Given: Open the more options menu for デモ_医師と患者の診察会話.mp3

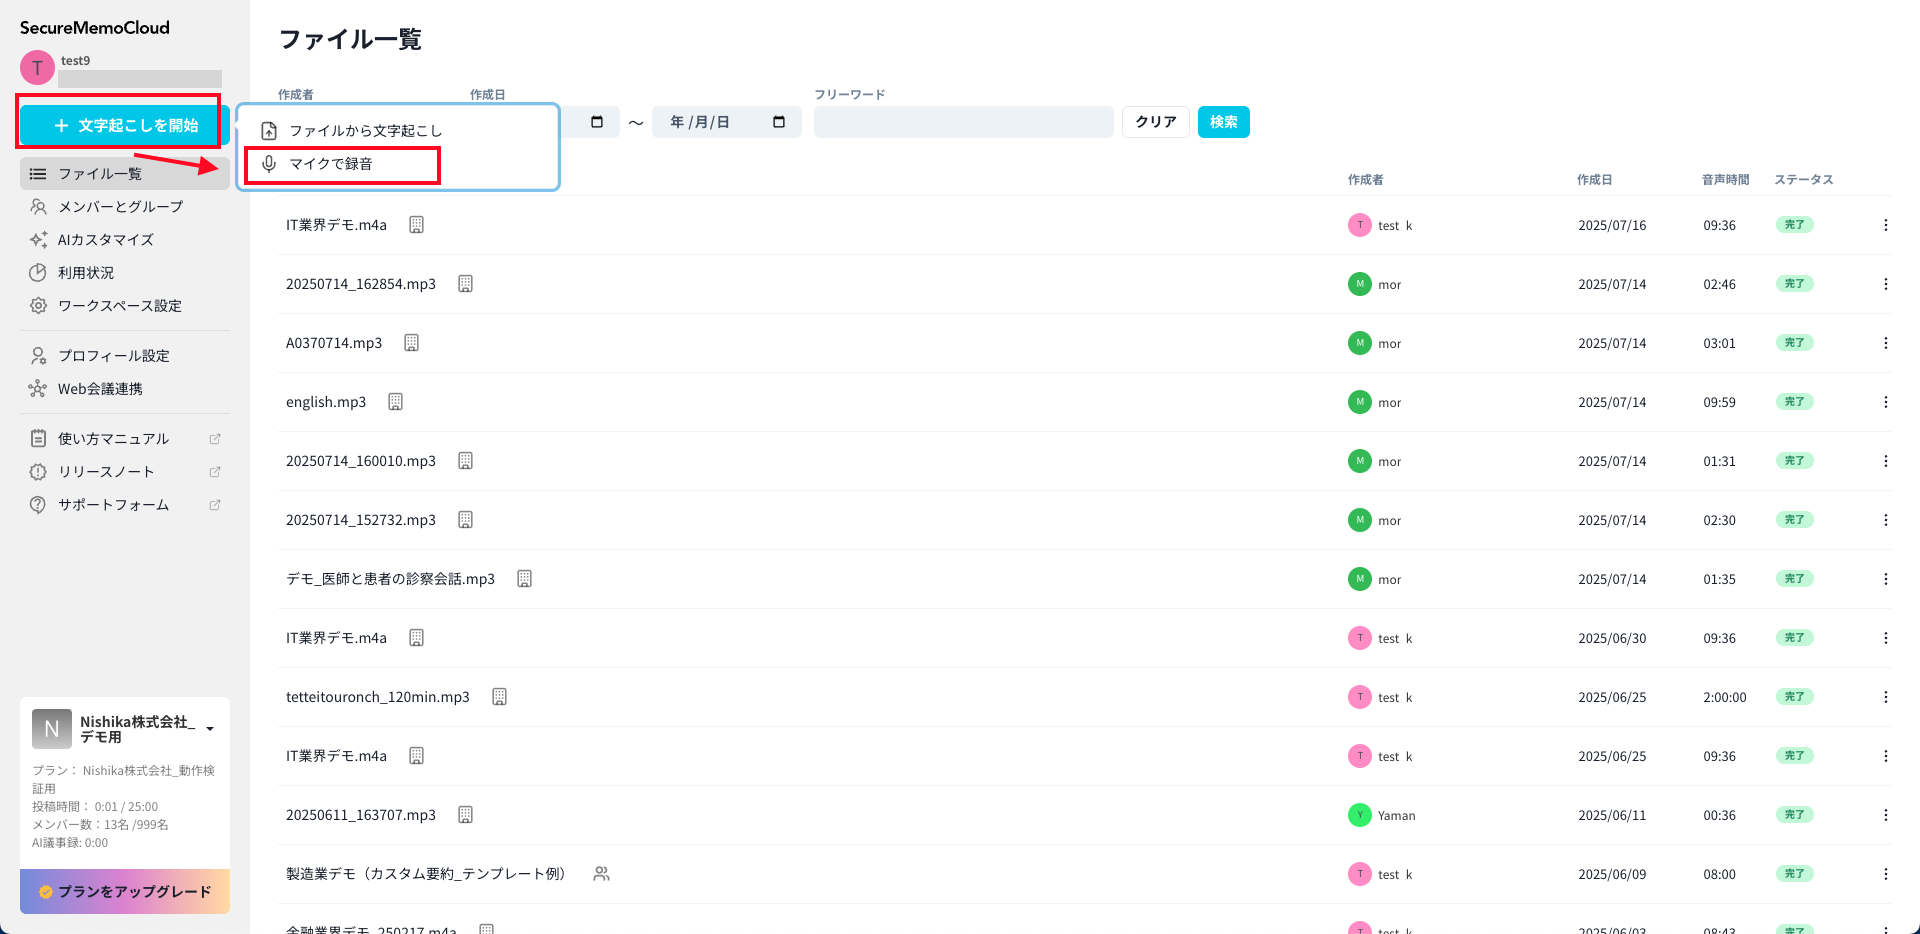Looking at the screenshot, I should tap(1885, 579).
